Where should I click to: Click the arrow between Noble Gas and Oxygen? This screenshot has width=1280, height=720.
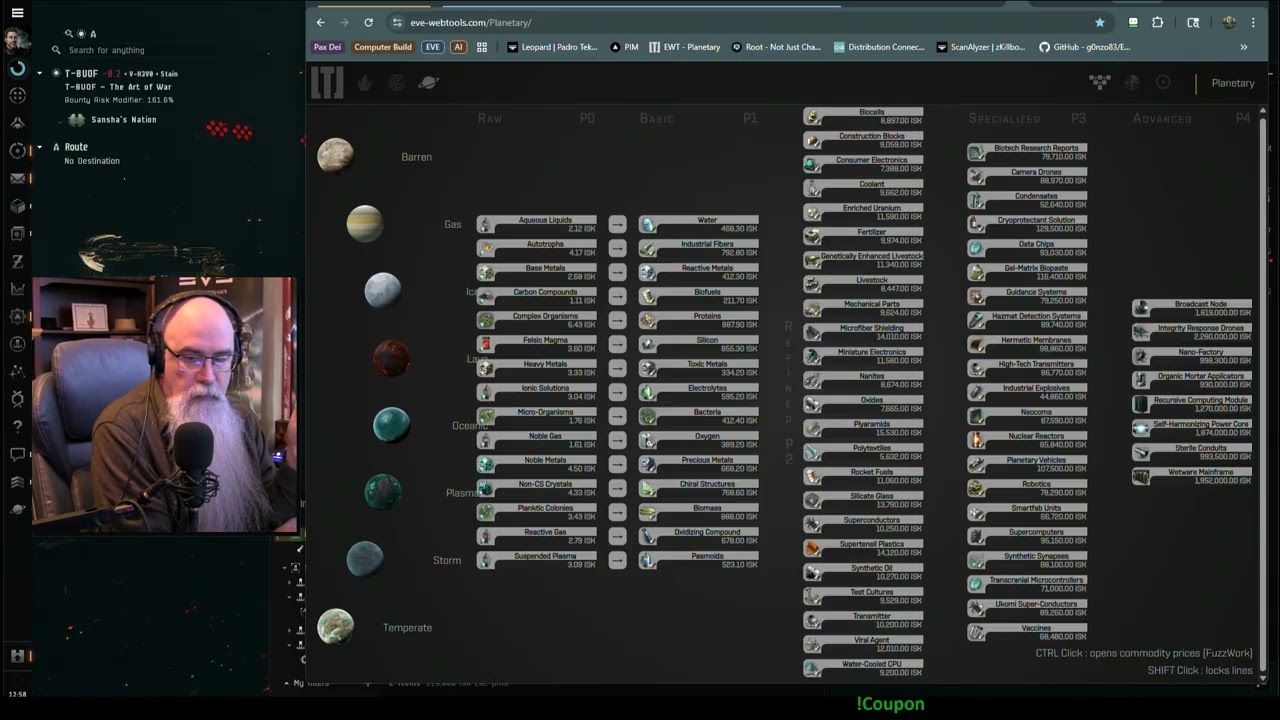(617, 440)
